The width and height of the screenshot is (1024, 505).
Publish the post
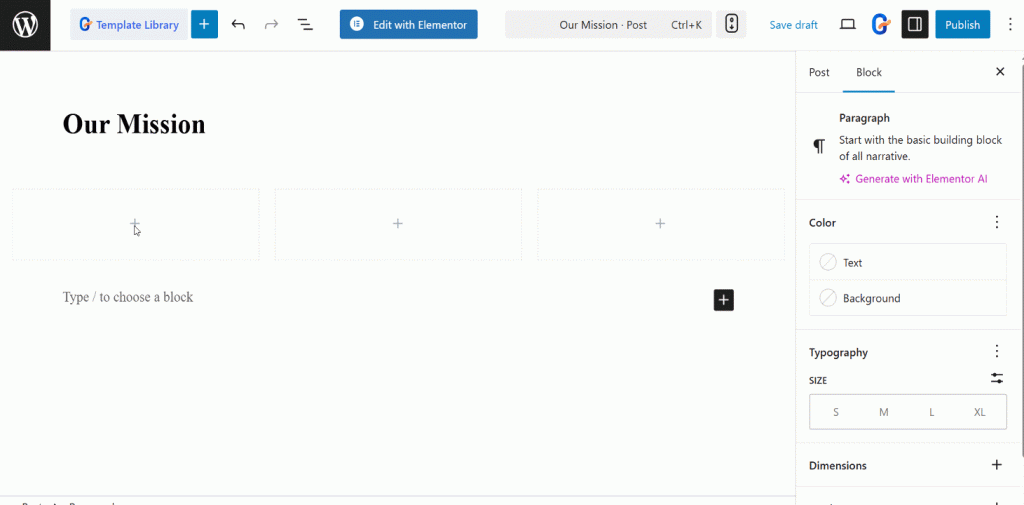963,25
